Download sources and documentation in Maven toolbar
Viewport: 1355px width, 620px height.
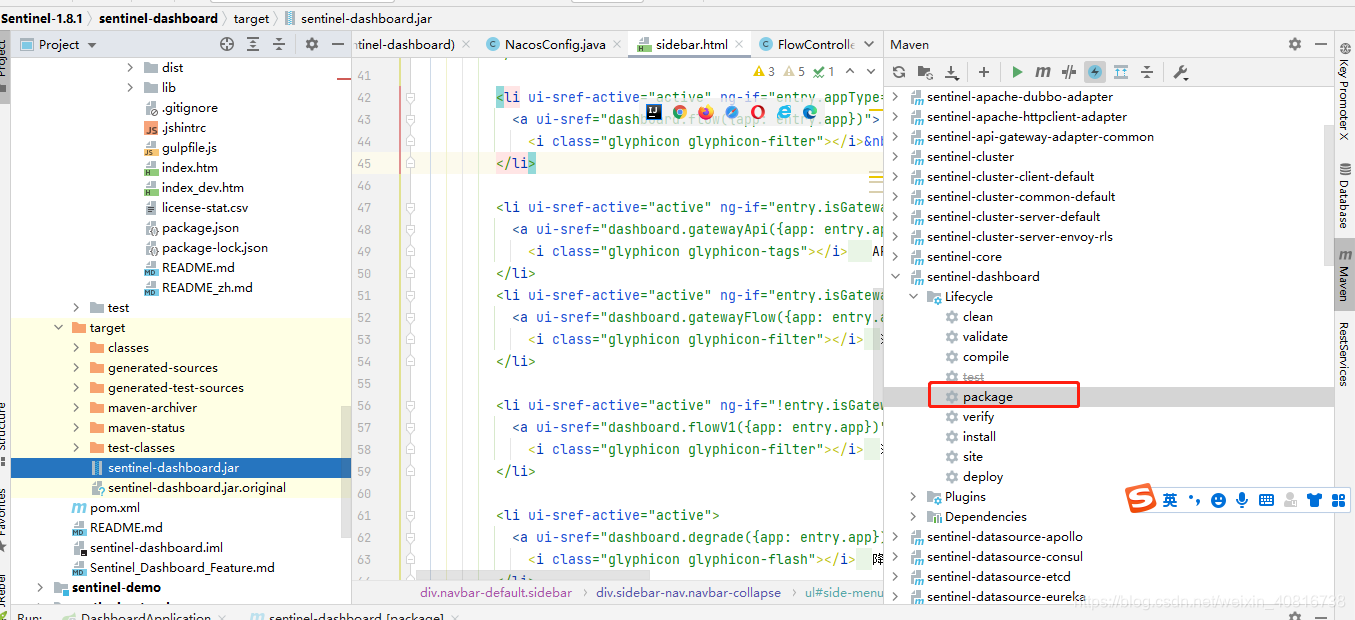951,72
